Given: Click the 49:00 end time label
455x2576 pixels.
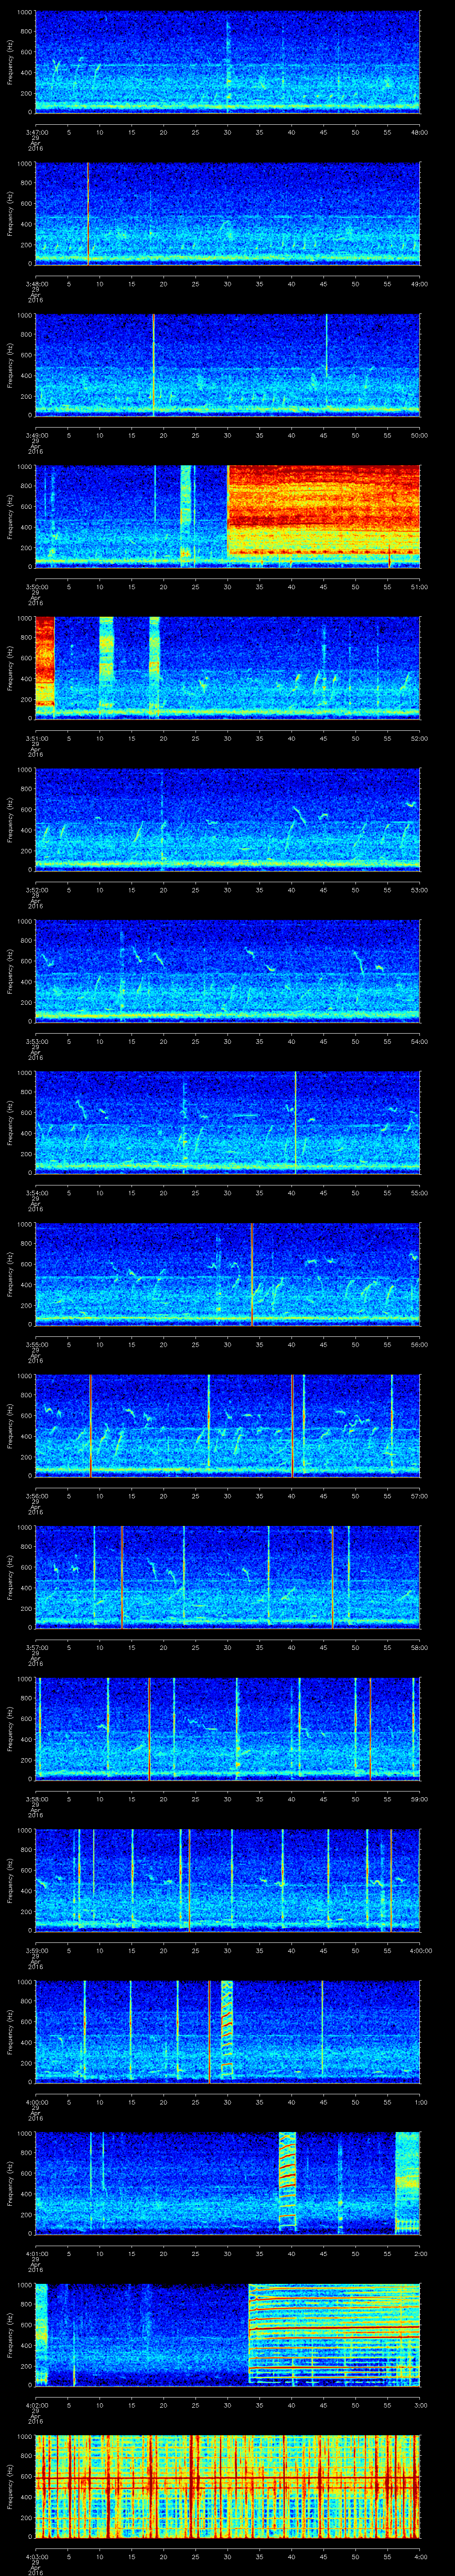Looking at the screenshot, I should click(x=419, y=284).
